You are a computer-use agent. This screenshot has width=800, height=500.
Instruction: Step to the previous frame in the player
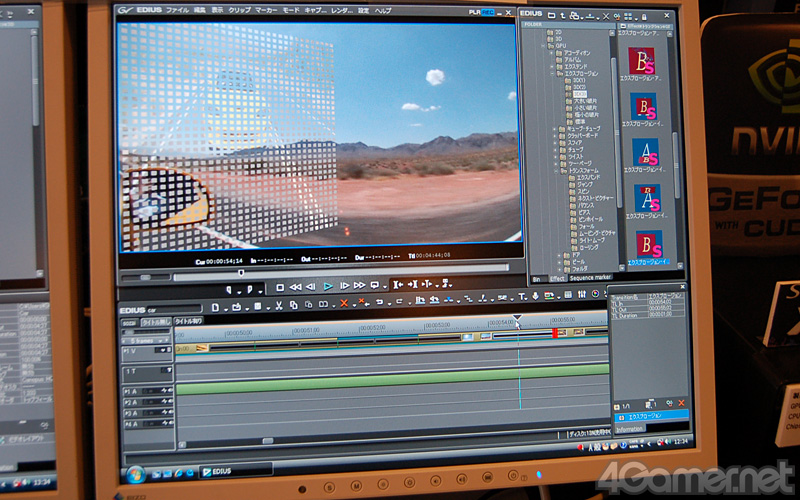(310, 287)
